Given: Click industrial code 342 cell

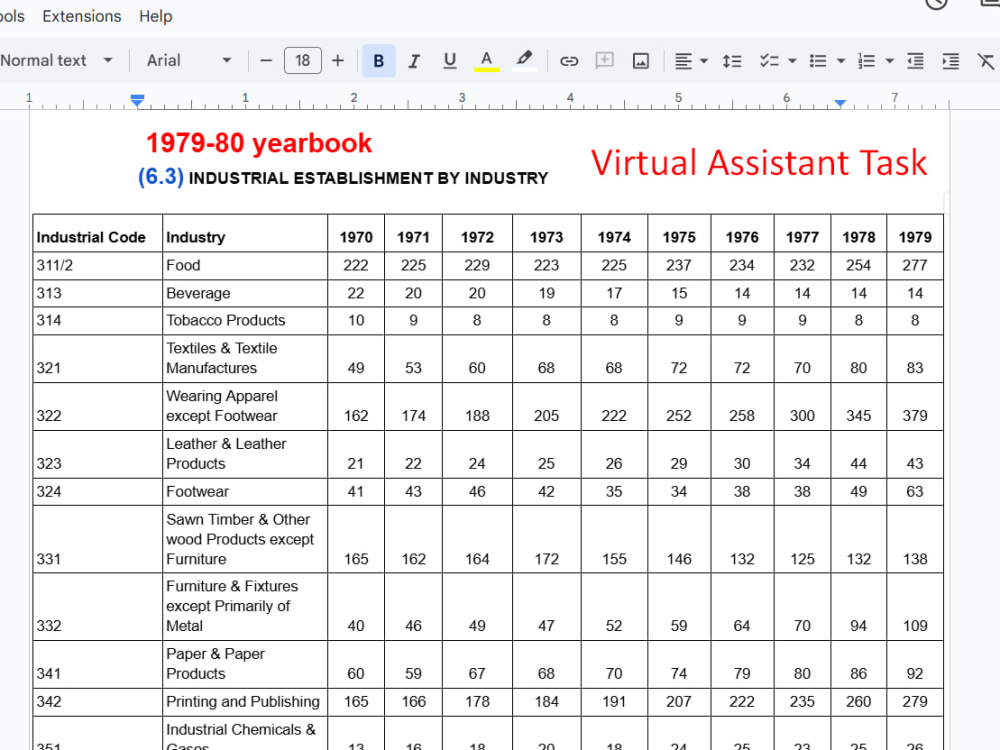Looking at the screenshot, I should click(x=98, y=702).
